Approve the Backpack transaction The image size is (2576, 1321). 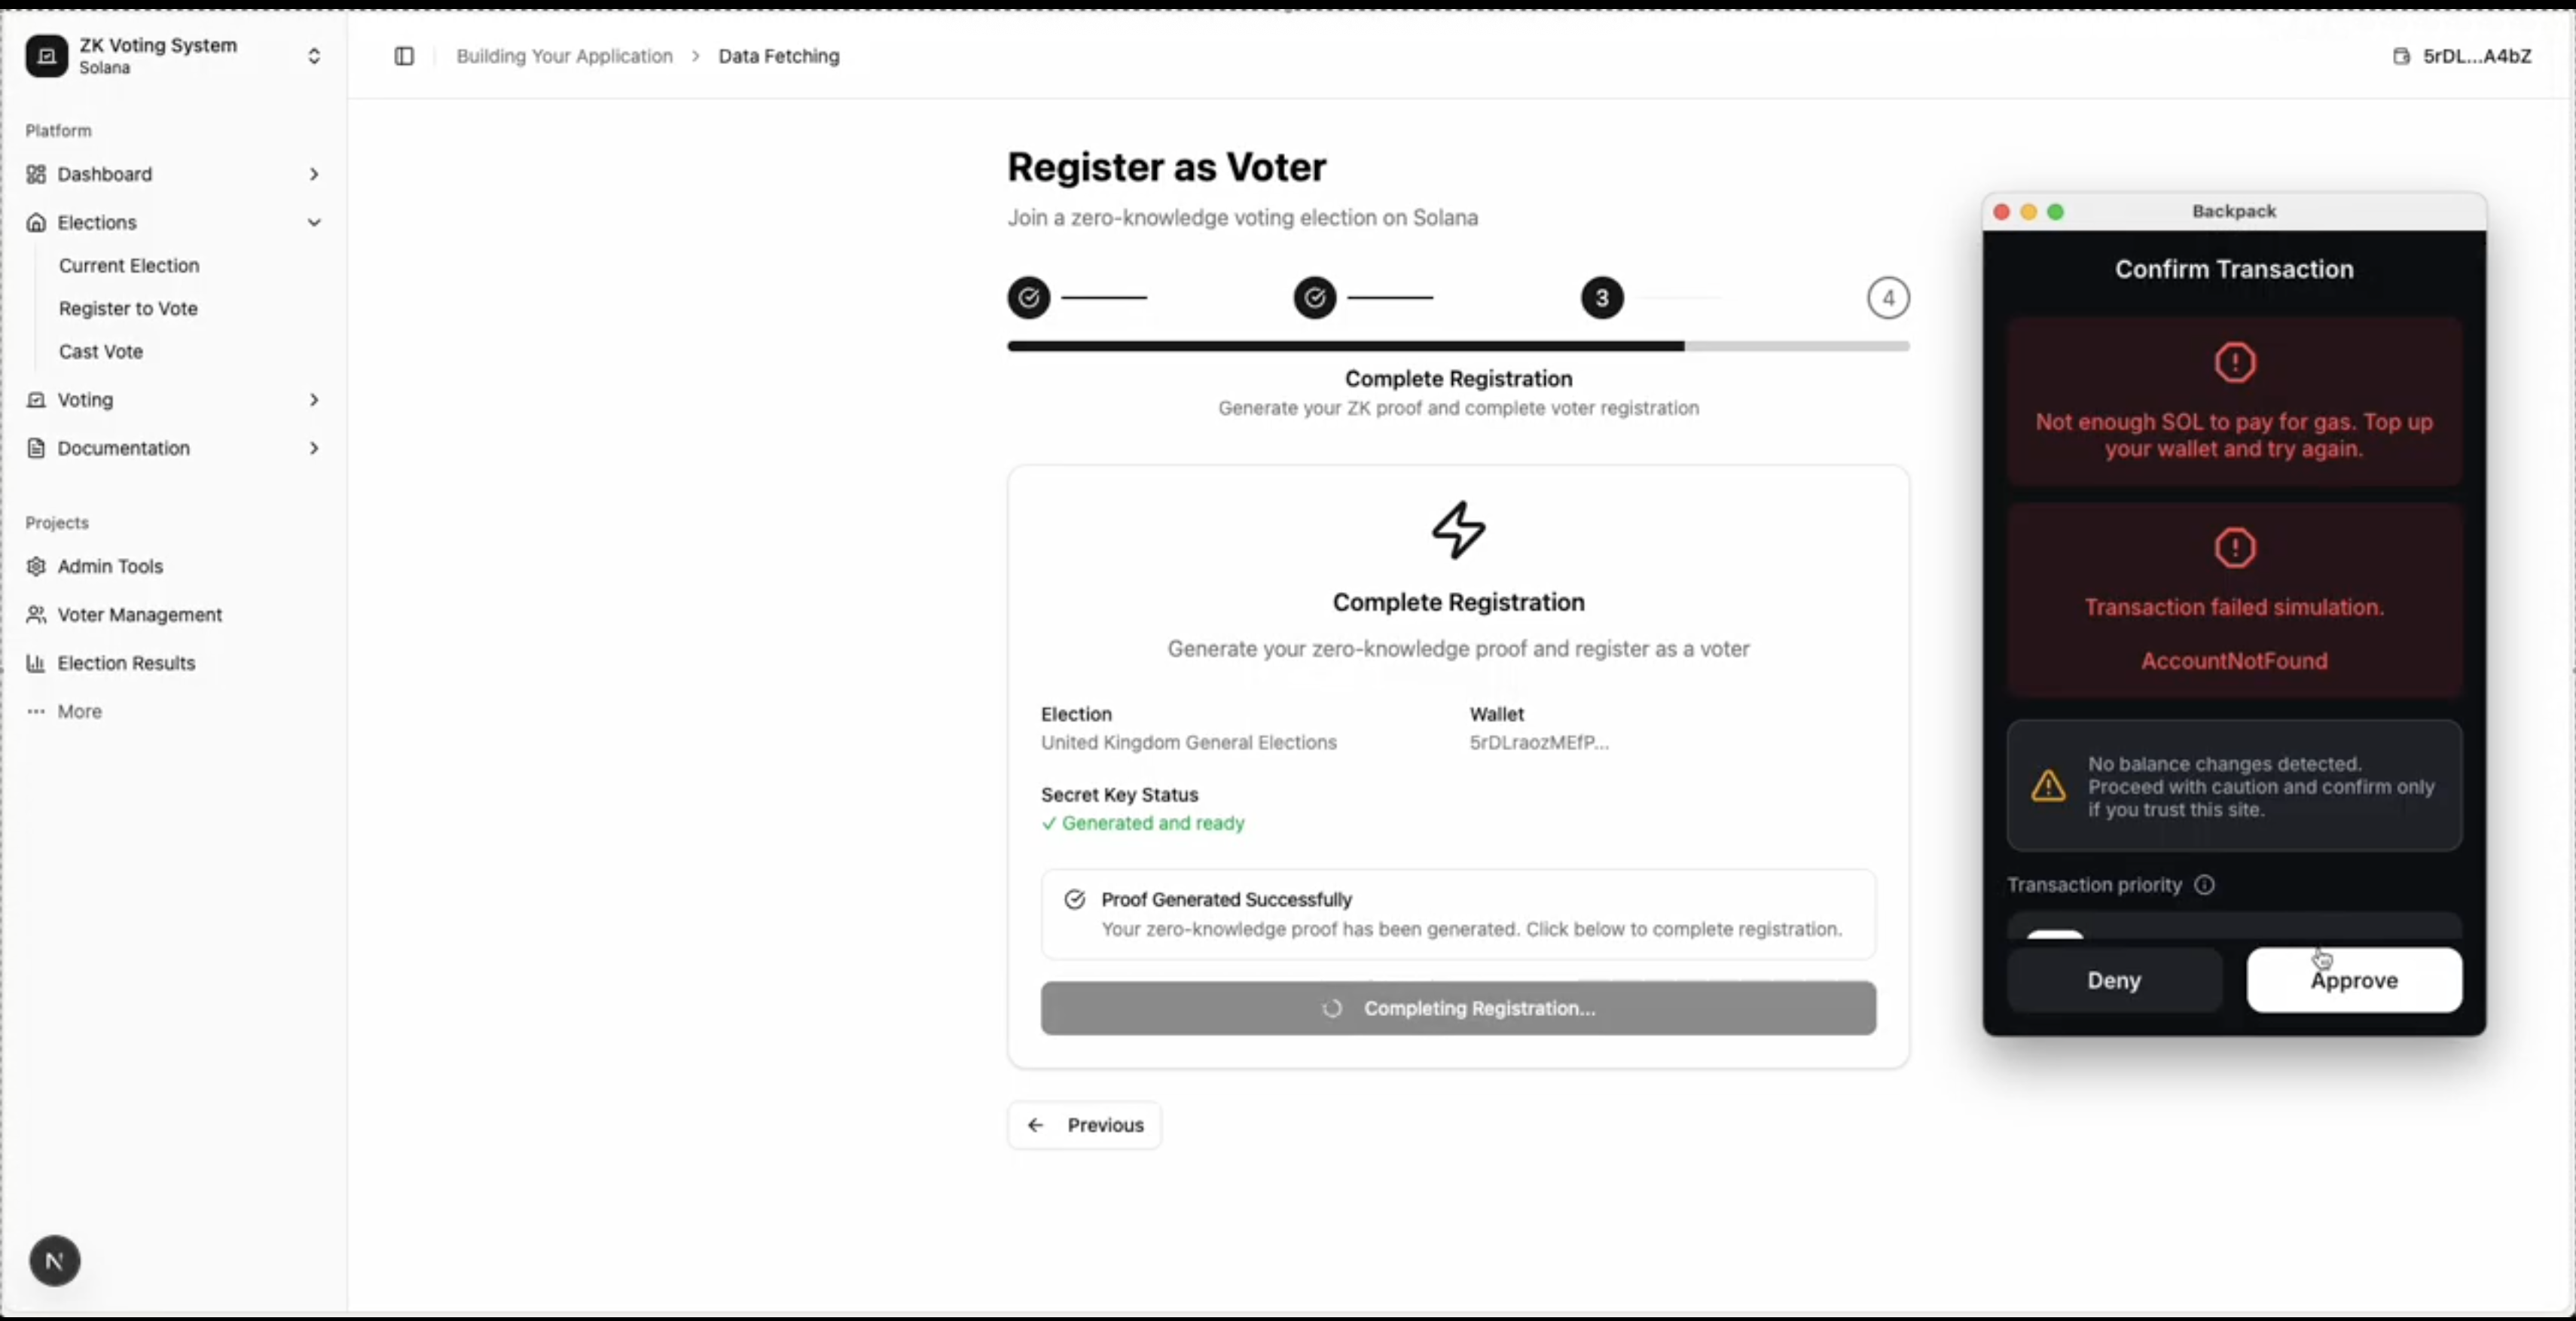tap(2354, 981)
